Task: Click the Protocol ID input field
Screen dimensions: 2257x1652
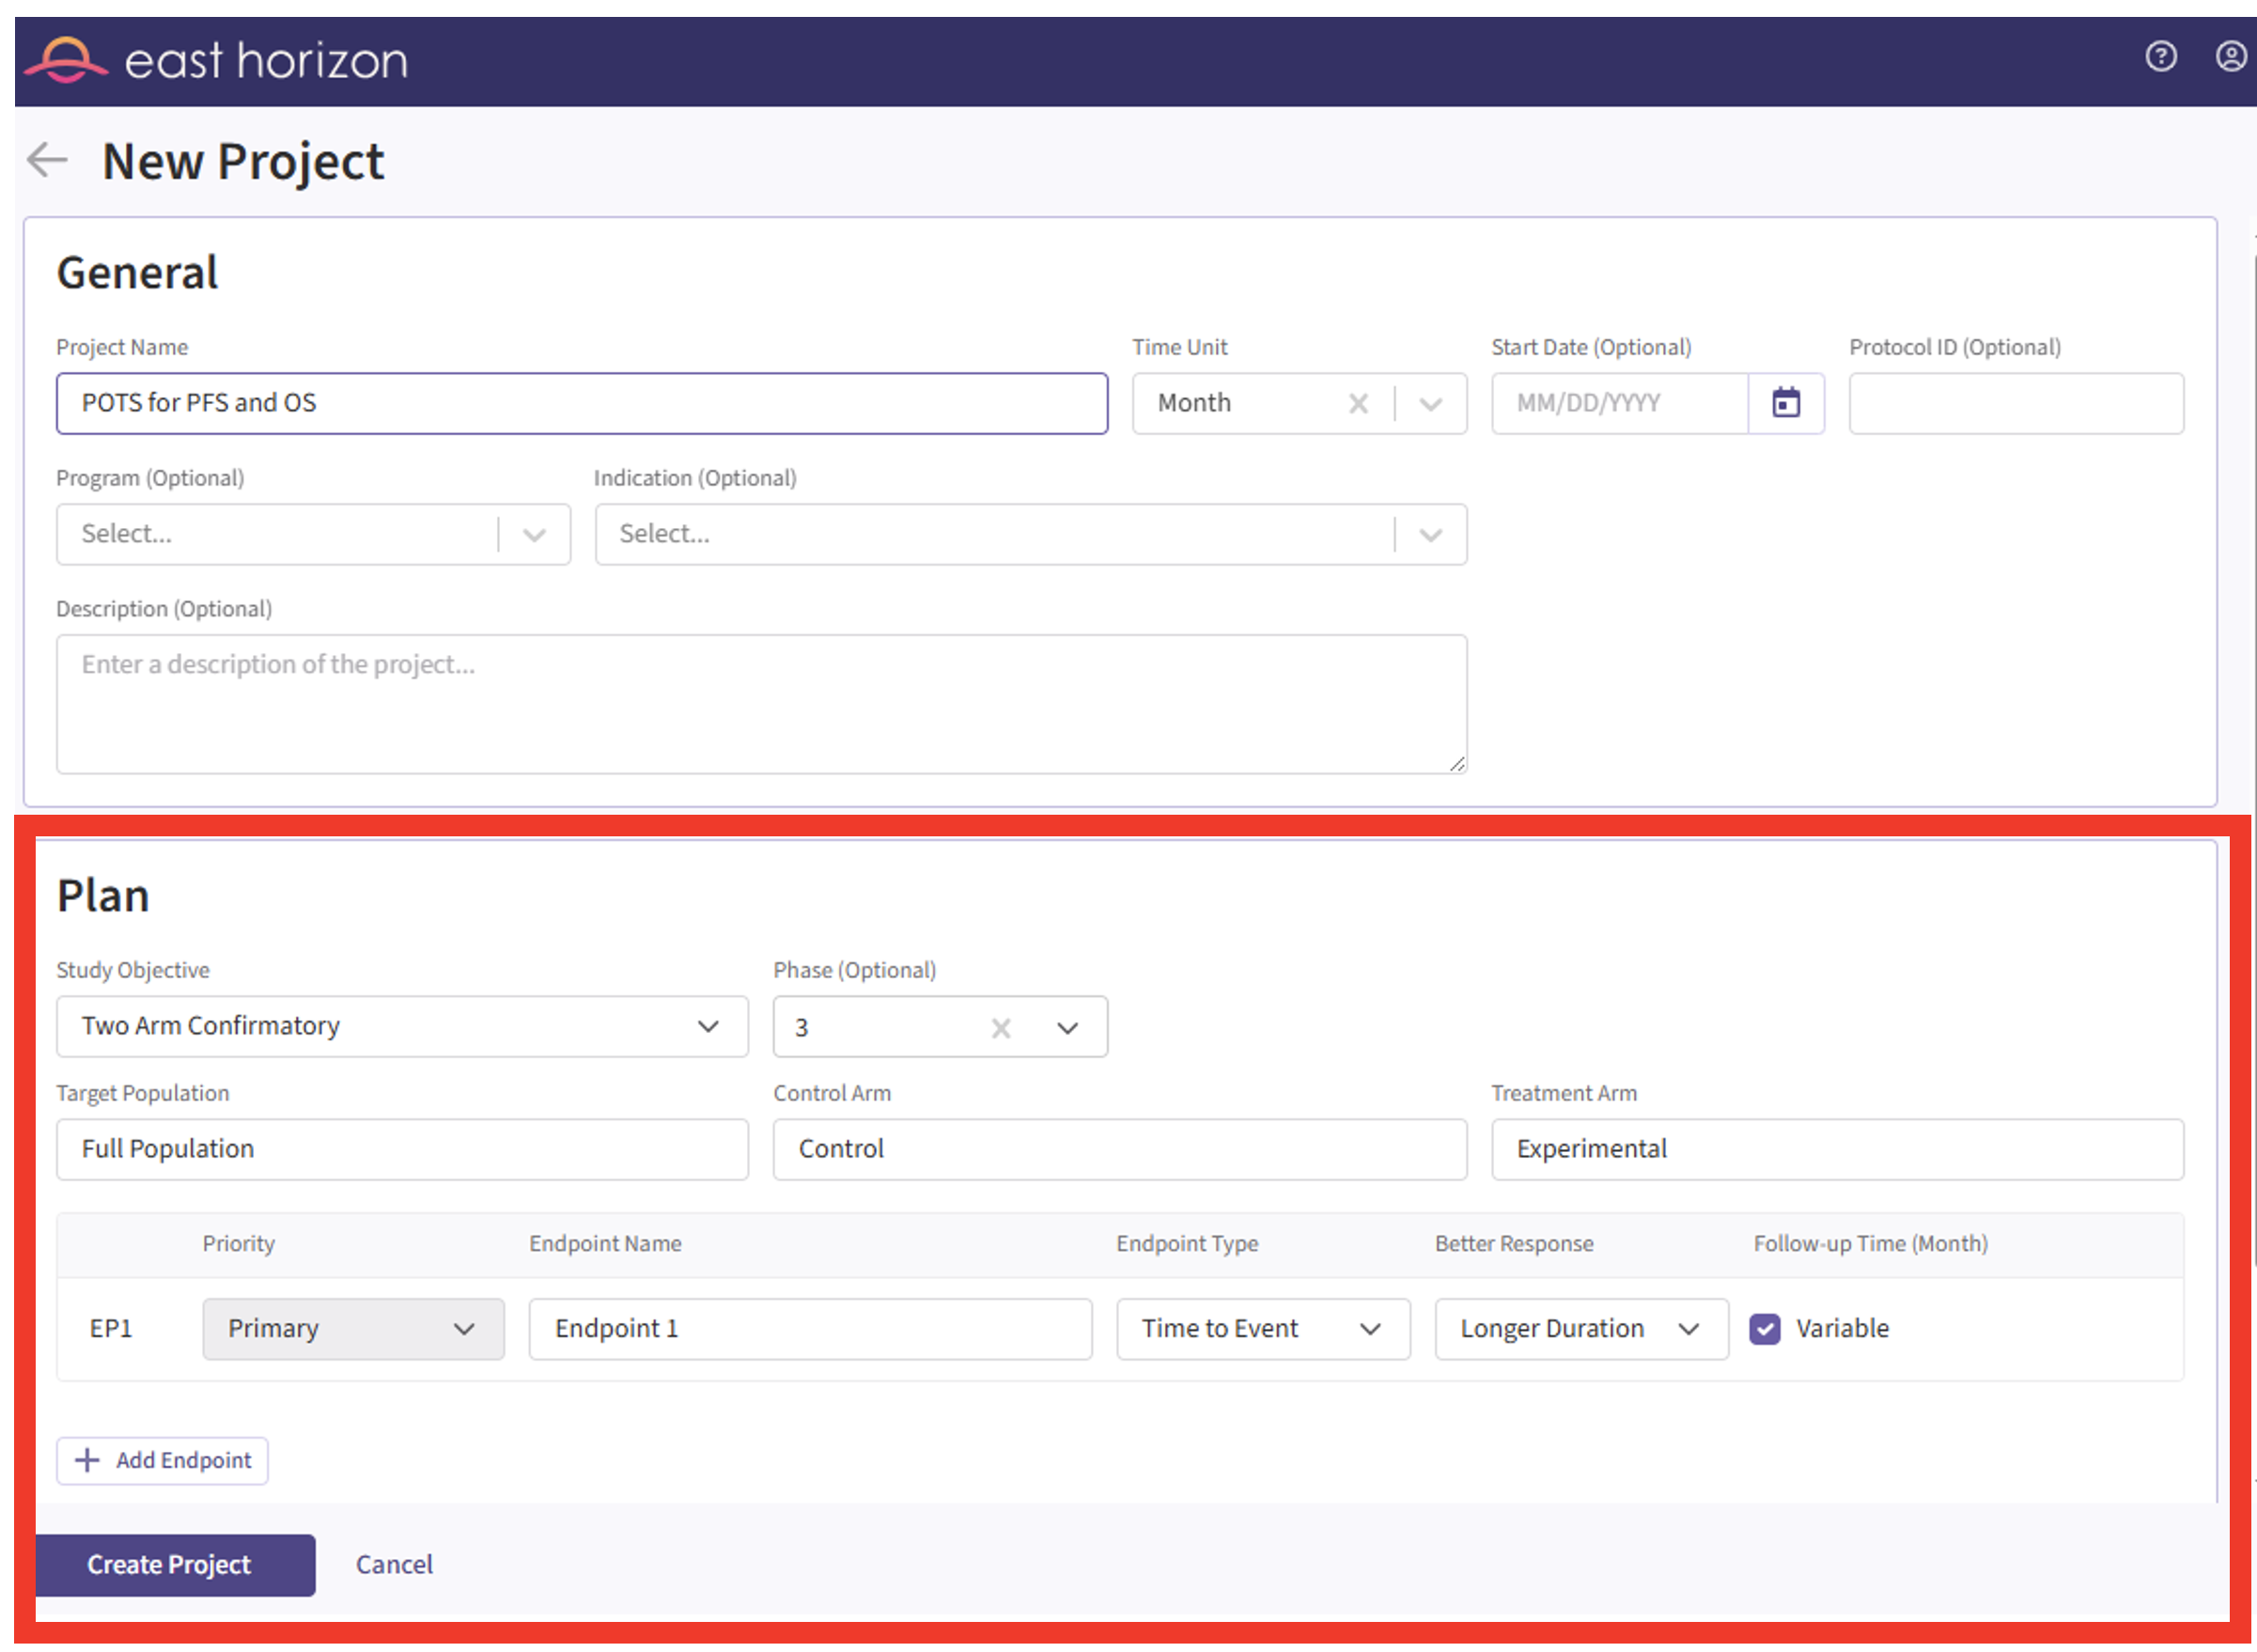Action: (x=2015, y=404)
